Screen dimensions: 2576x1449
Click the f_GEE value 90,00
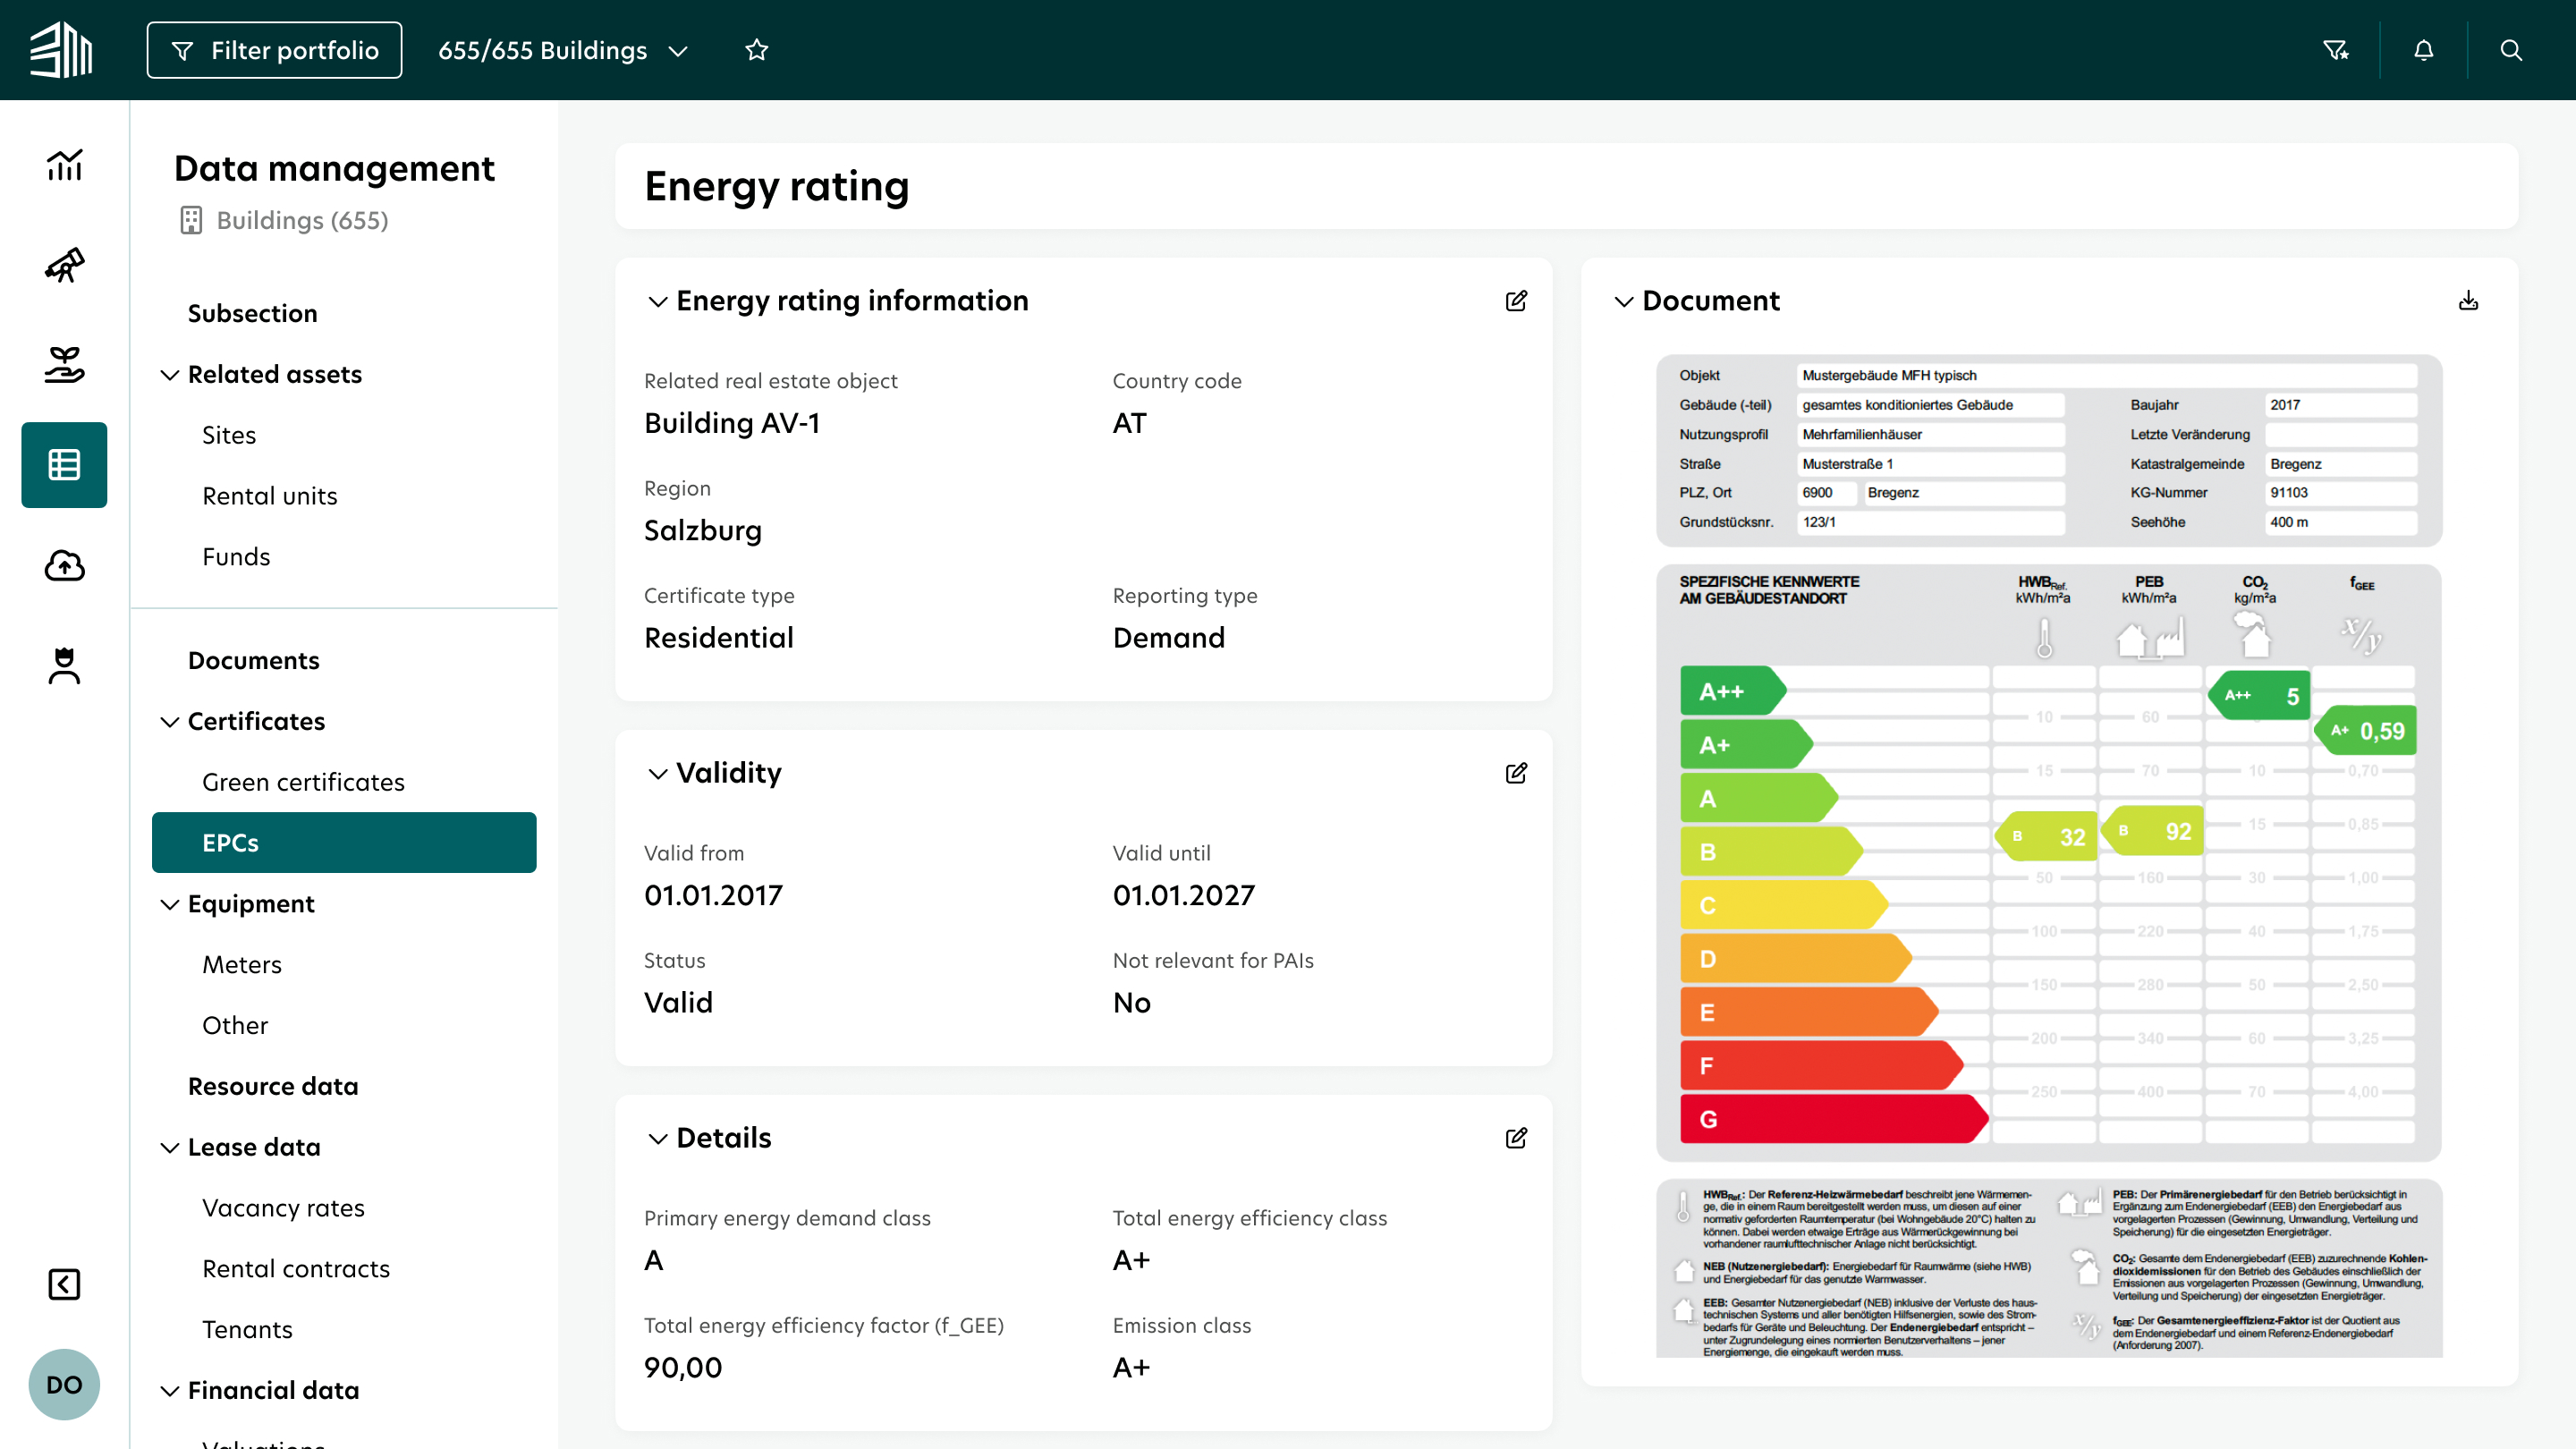683,1368
